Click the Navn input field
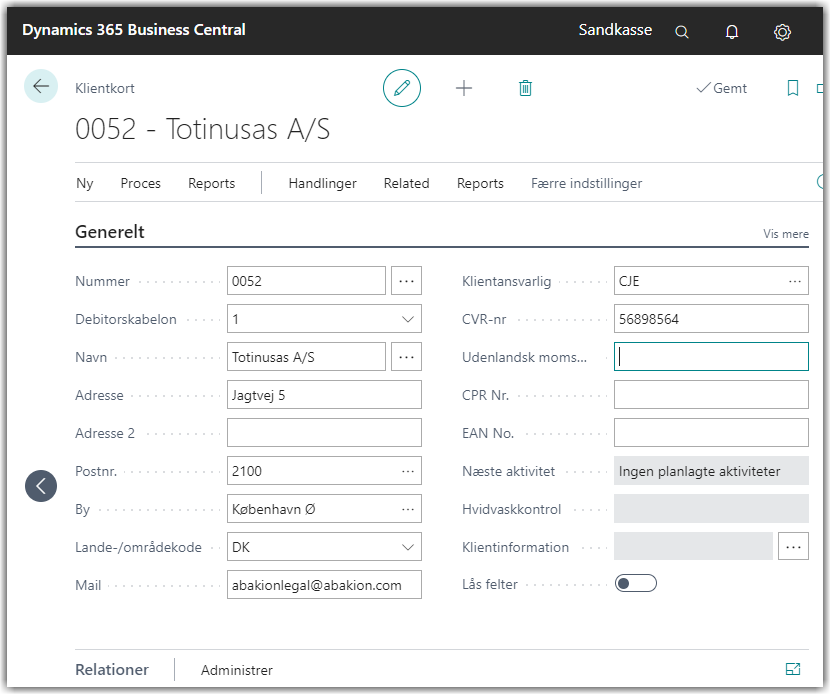The width and height of the screenshot is (831, 695). (x=306, y=357)
